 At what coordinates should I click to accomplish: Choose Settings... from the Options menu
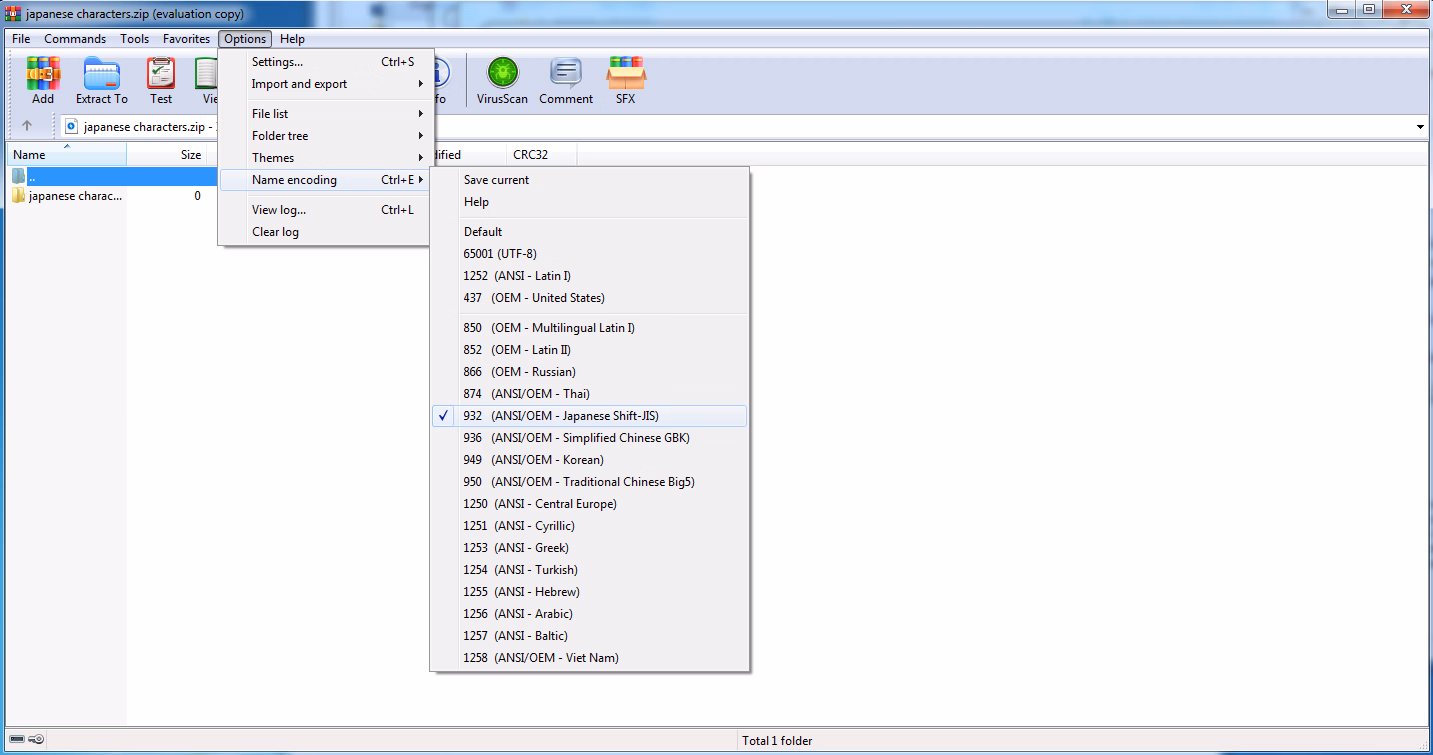pos(326,62)
